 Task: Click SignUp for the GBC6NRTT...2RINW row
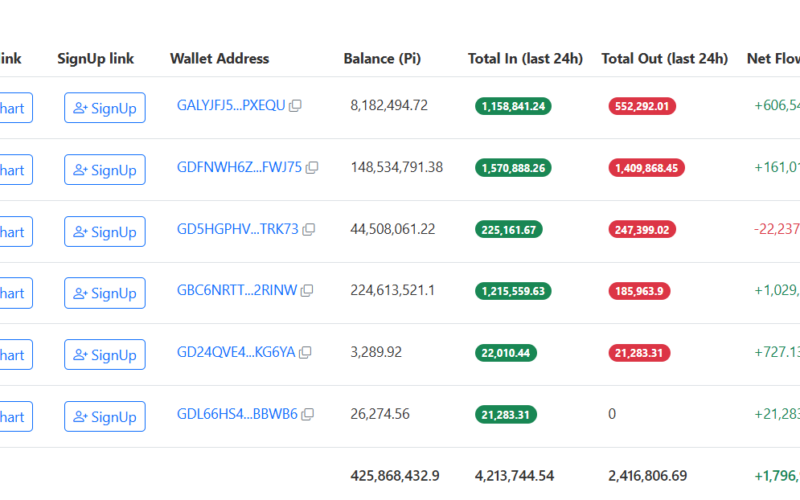[x=105, y=293]
